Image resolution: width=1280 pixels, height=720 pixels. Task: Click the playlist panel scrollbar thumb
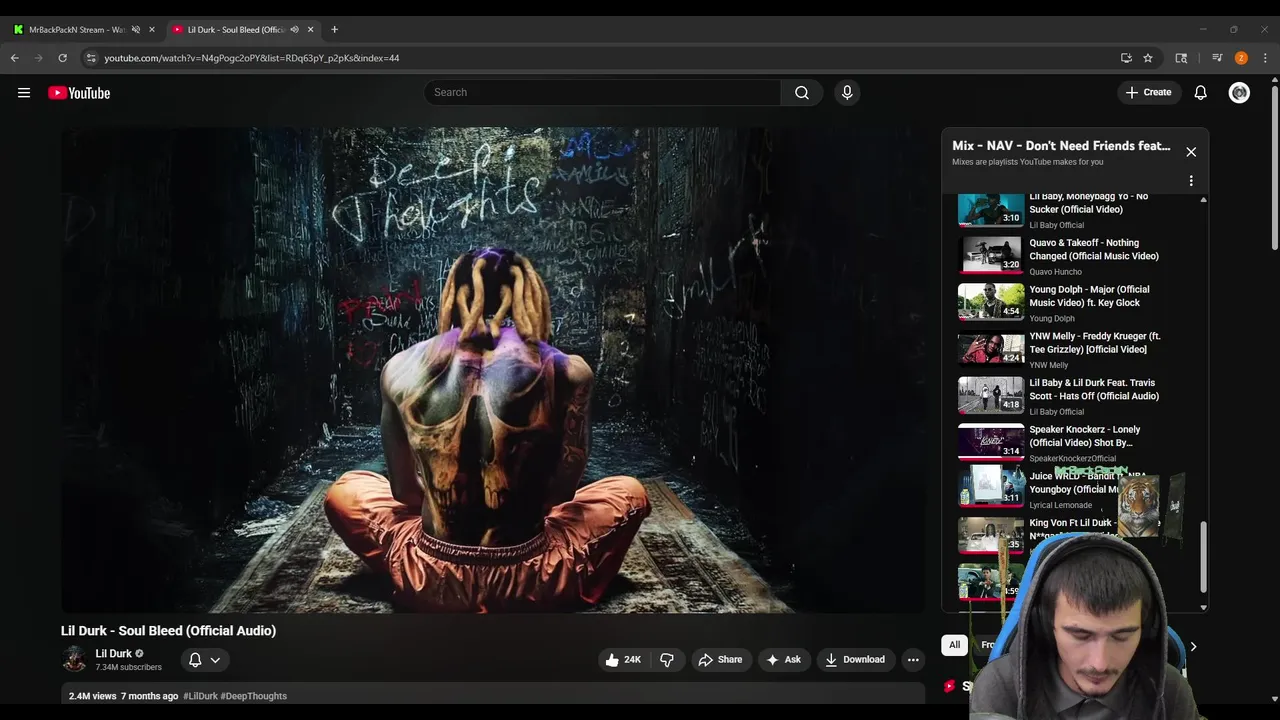(1203, 556)
